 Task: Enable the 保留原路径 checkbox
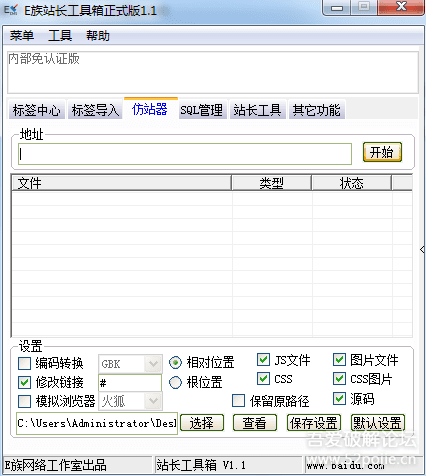(x=238, y=401)
